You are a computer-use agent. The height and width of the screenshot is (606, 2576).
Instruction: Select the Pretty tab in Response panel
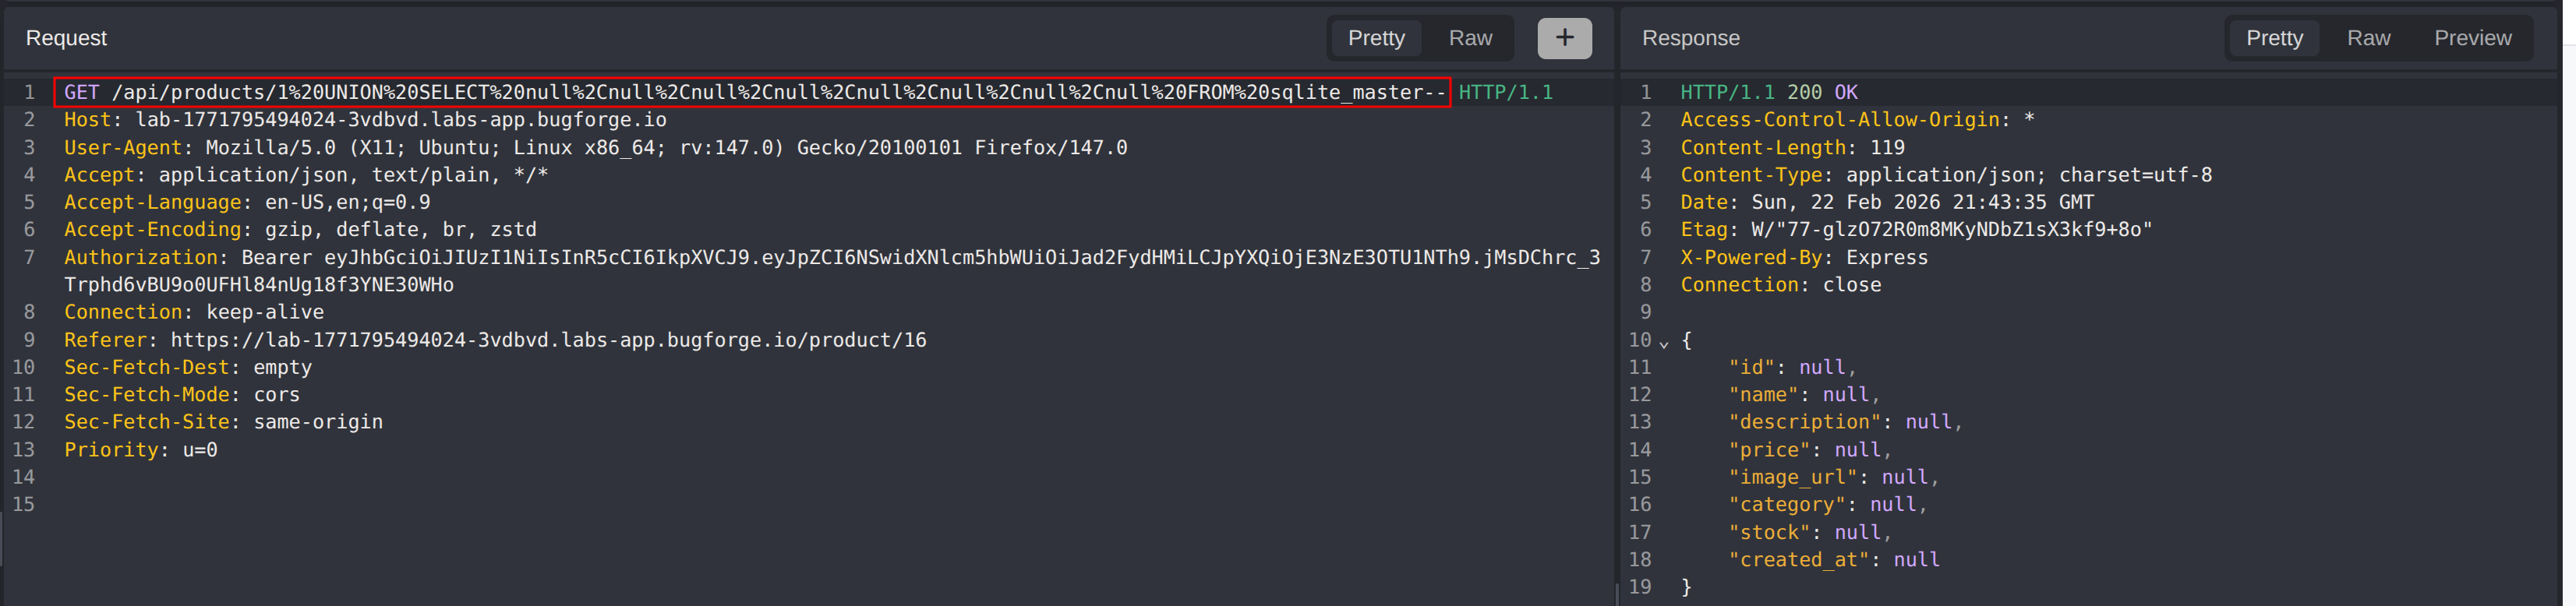pos(2274,38)
